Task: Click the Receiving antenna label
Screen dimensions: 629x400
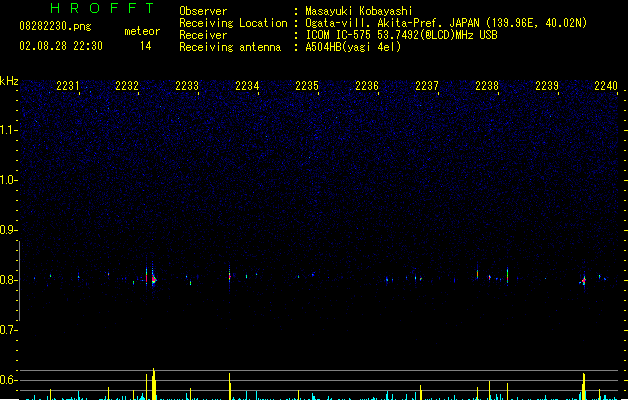Action: (x=230, y=47)
